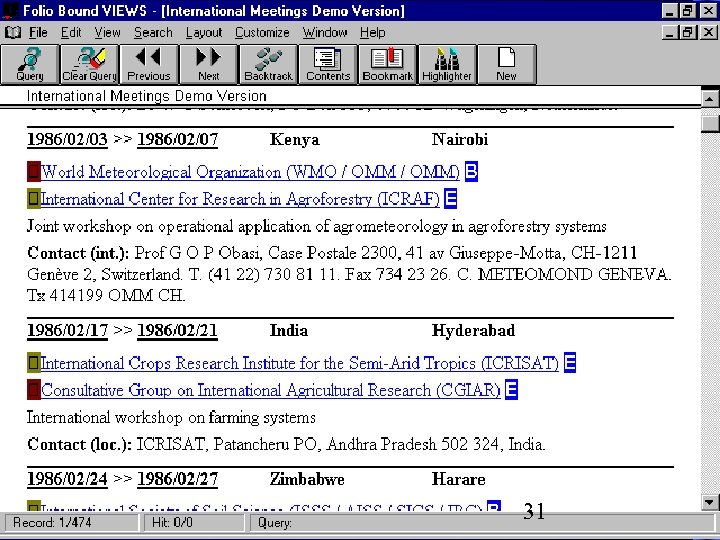The image size is (720, 540).
Task: Click the red marker before World Meteorological Organization
Action: pos(34,172)
